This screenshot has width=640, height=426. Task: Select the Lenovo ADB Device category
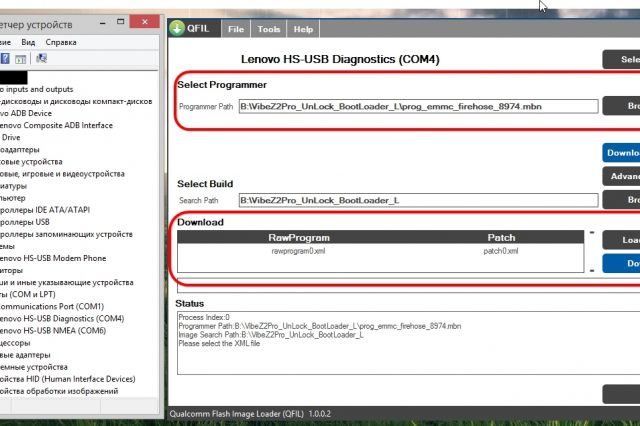pos(26,113)
